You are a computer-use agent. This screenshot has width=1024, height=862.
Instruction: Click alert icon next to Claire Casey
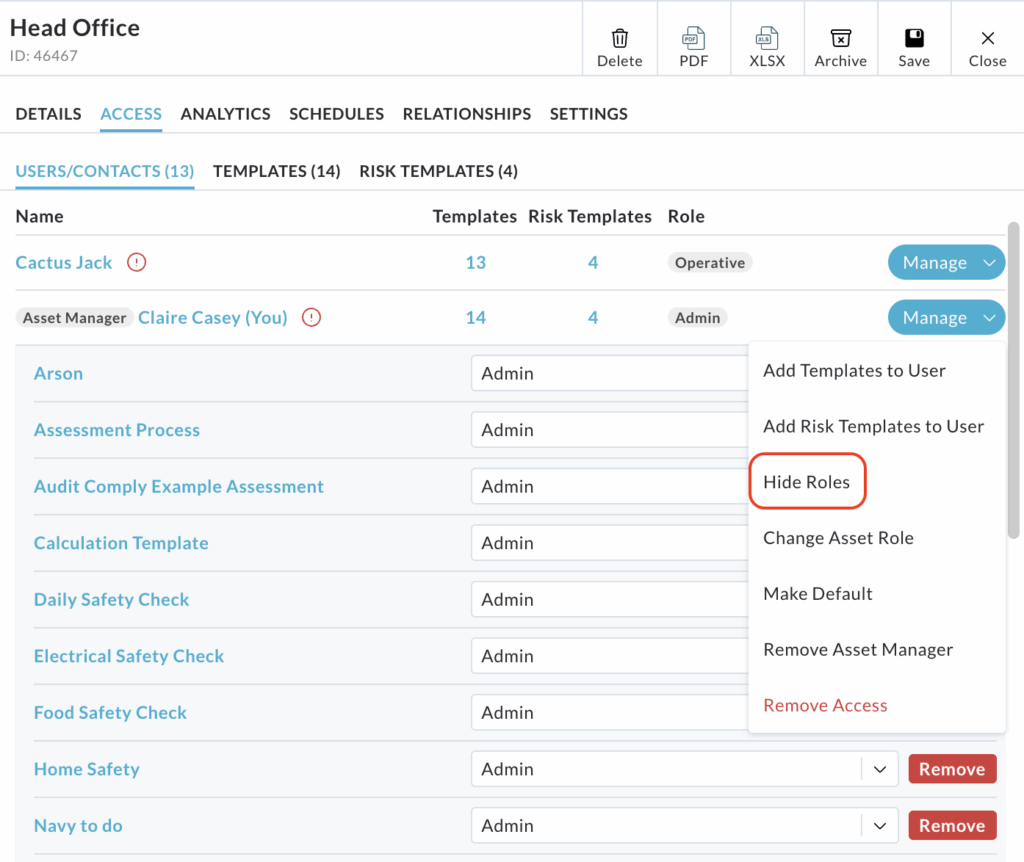312,318
